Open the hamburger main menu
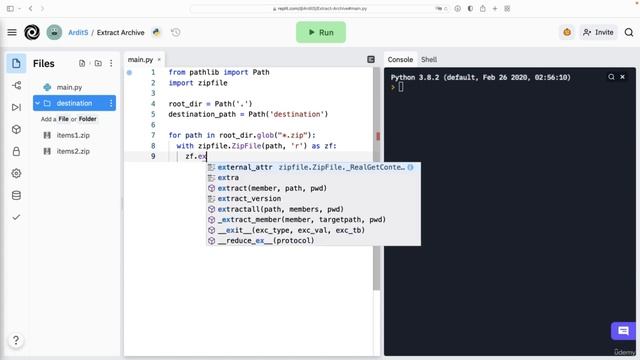The image size is (640, 360). pyautogui.click(x=12, y=32)
